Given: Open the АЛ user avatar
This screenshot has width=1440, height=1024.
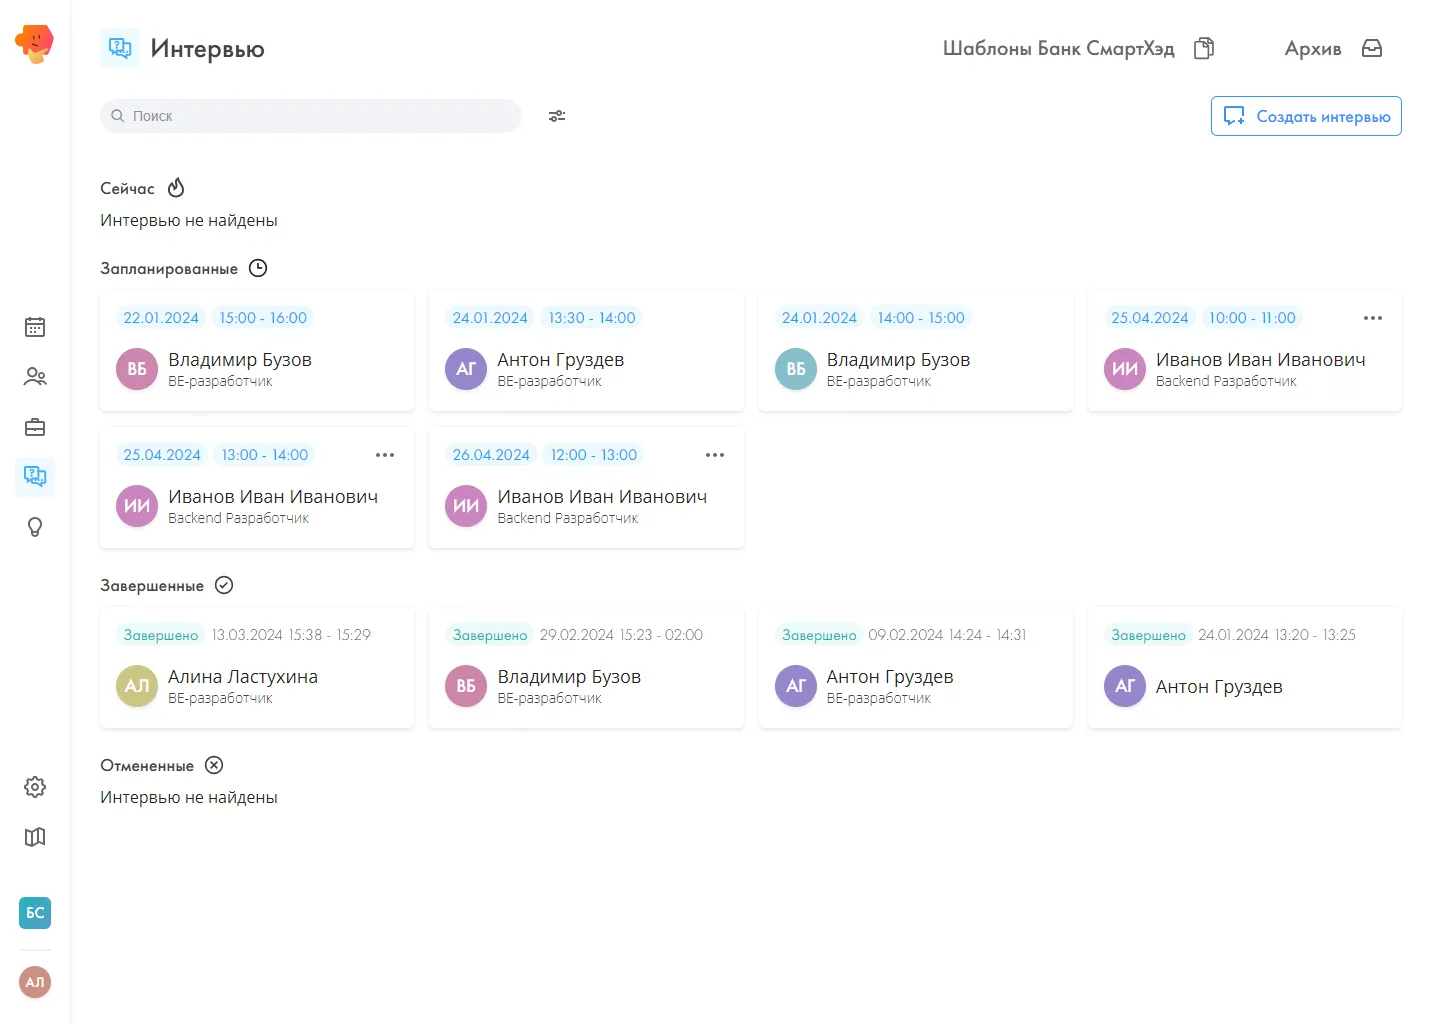Looking at the screenshot, I should [35, 982].
